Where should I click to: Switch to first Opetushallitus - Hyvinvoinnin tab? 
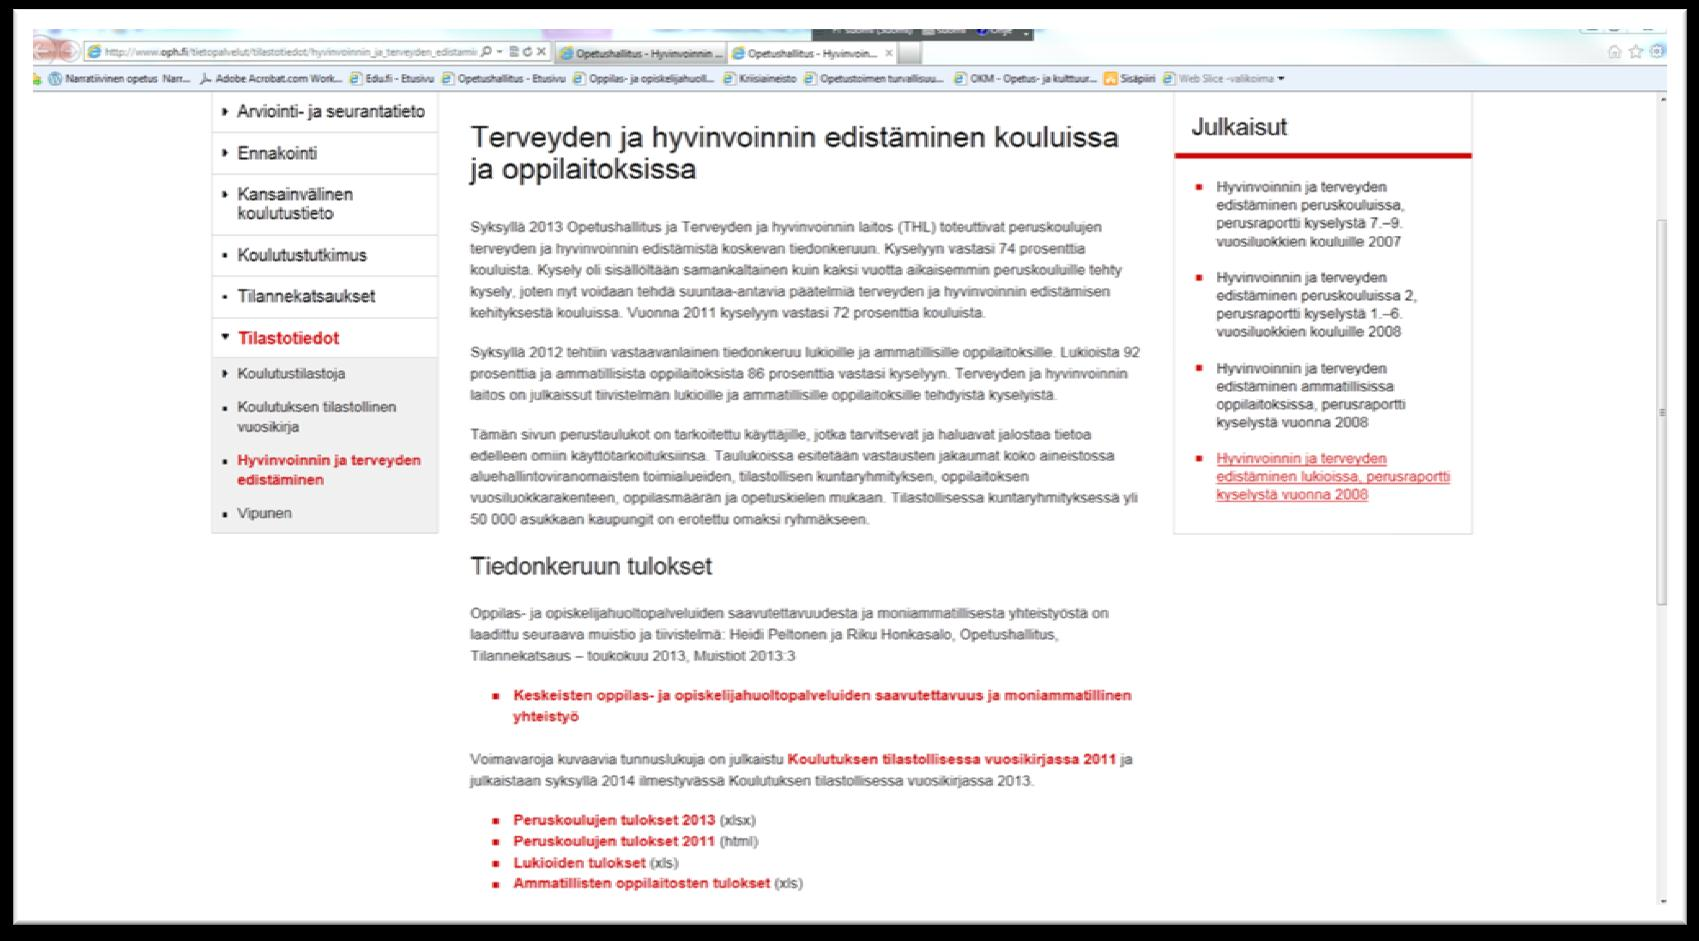(640, 53)
